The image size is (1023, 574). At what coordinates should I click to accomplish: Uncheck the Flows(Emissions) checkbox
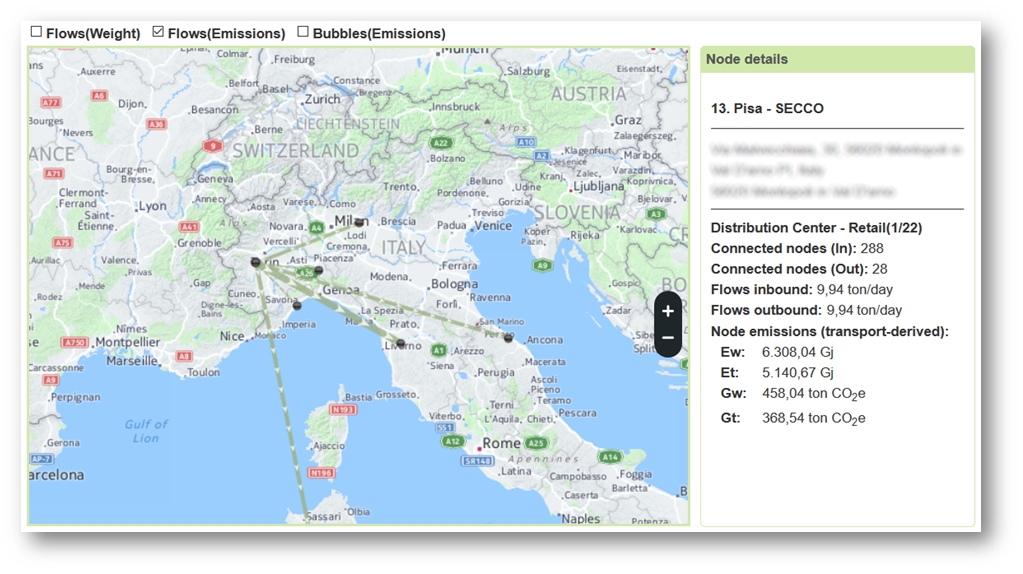tap(158, 32)
